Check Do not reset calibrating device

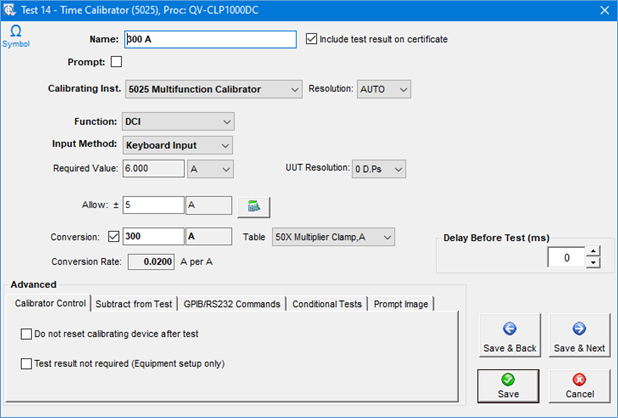coord(26,333)
